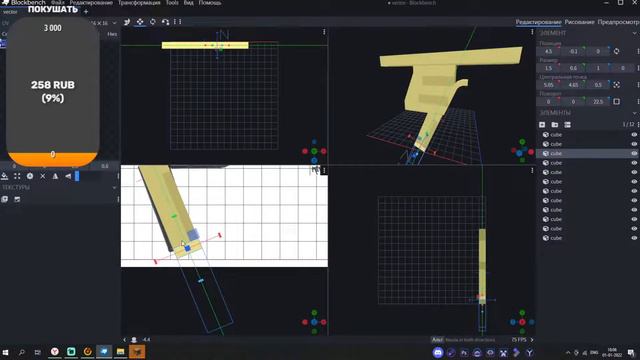Viewport: 640px width, 360px height.
Task: Open the Трансформация menu
Action: point(139,2)
